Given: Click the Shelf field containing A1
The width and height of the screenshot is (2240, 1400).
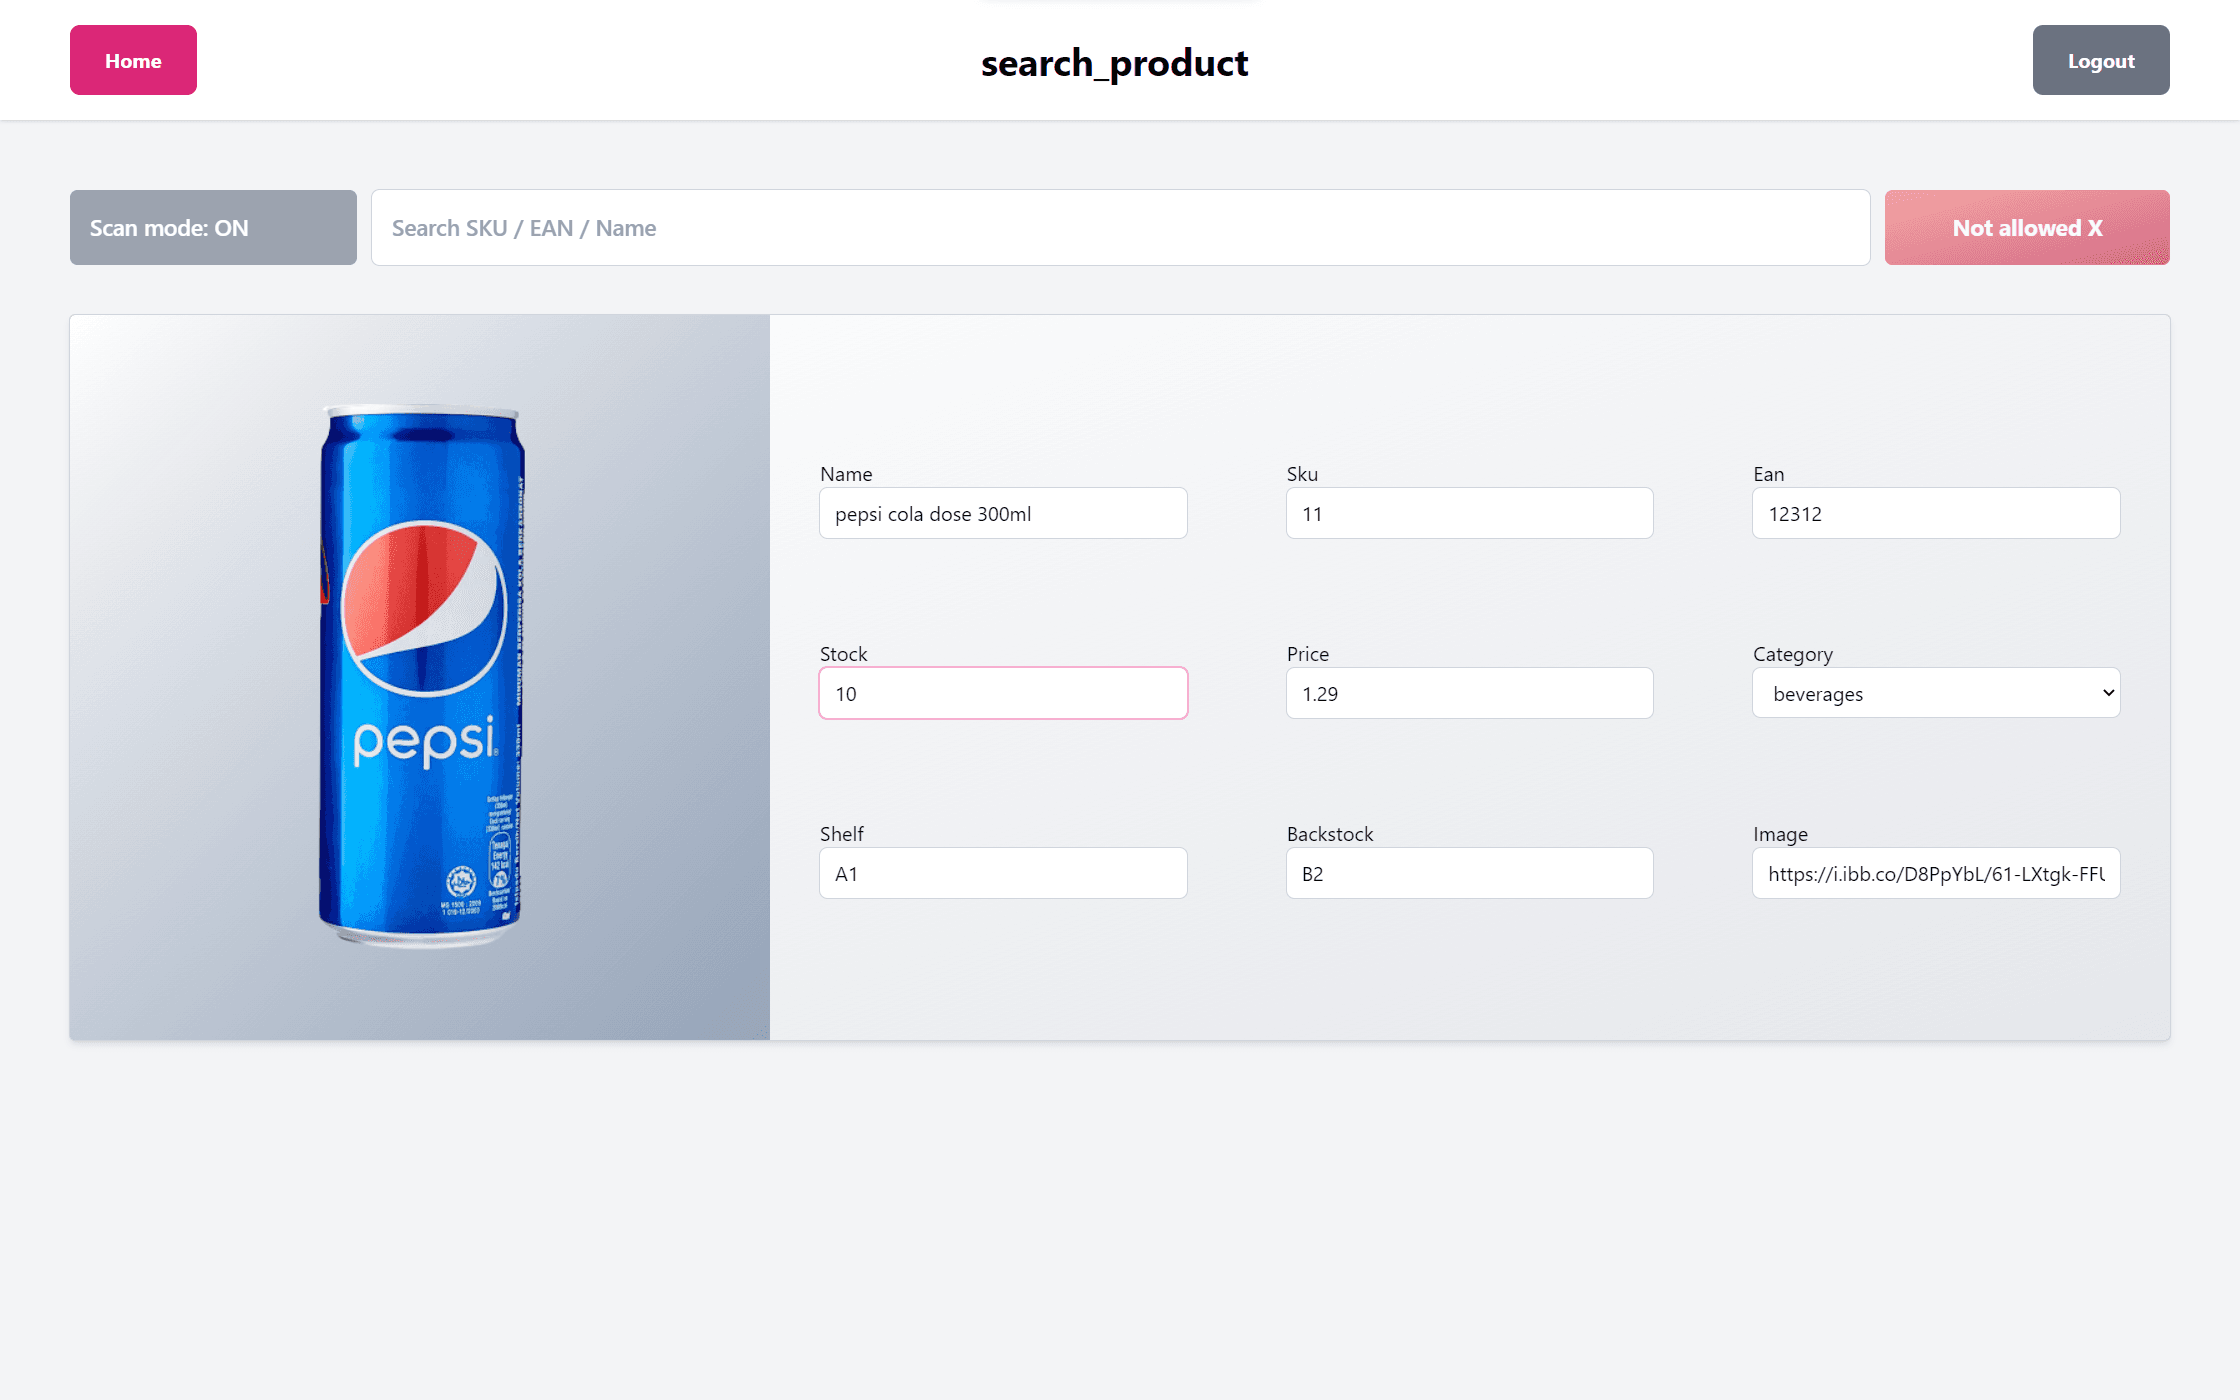Looking at the screenshot, I should [1003, 873].
